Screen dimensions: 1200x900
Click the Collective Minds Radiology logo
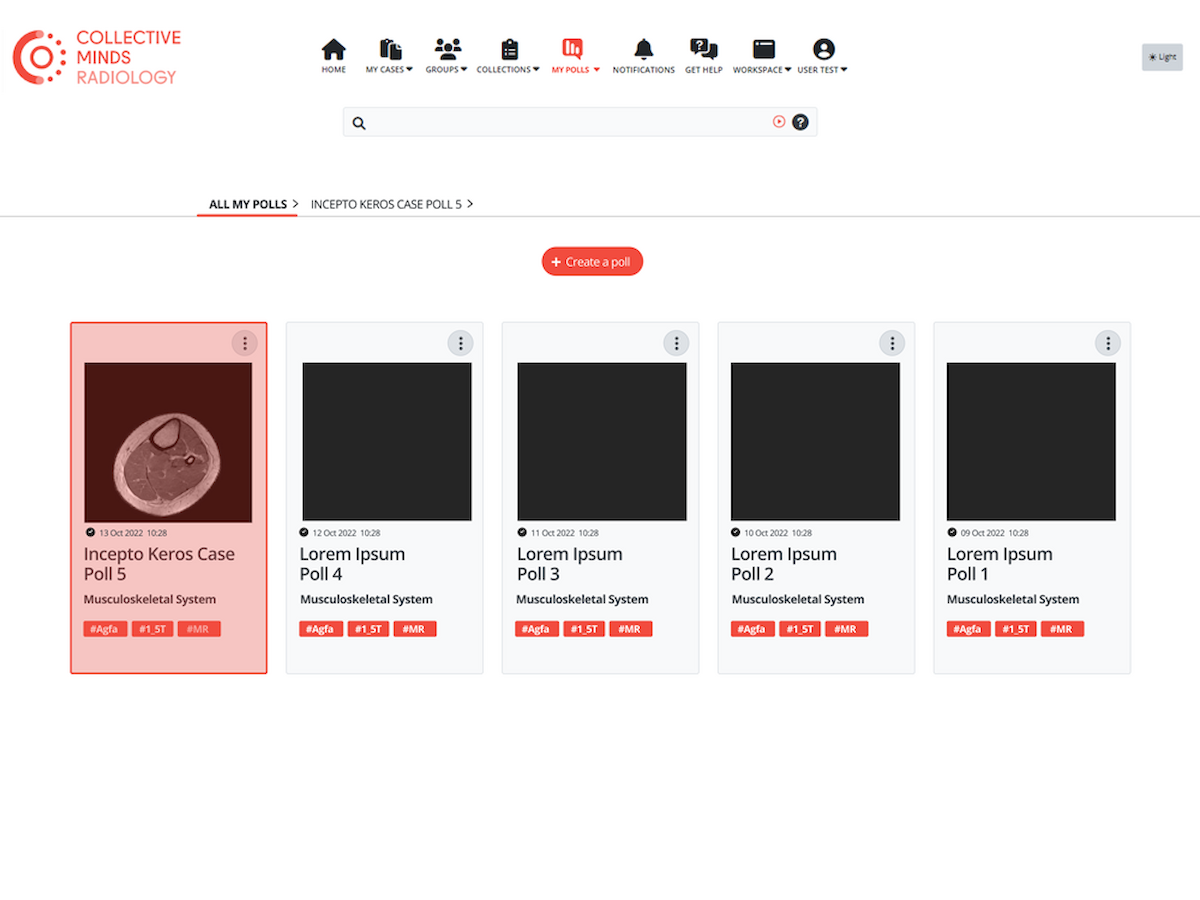click(97, 57)
